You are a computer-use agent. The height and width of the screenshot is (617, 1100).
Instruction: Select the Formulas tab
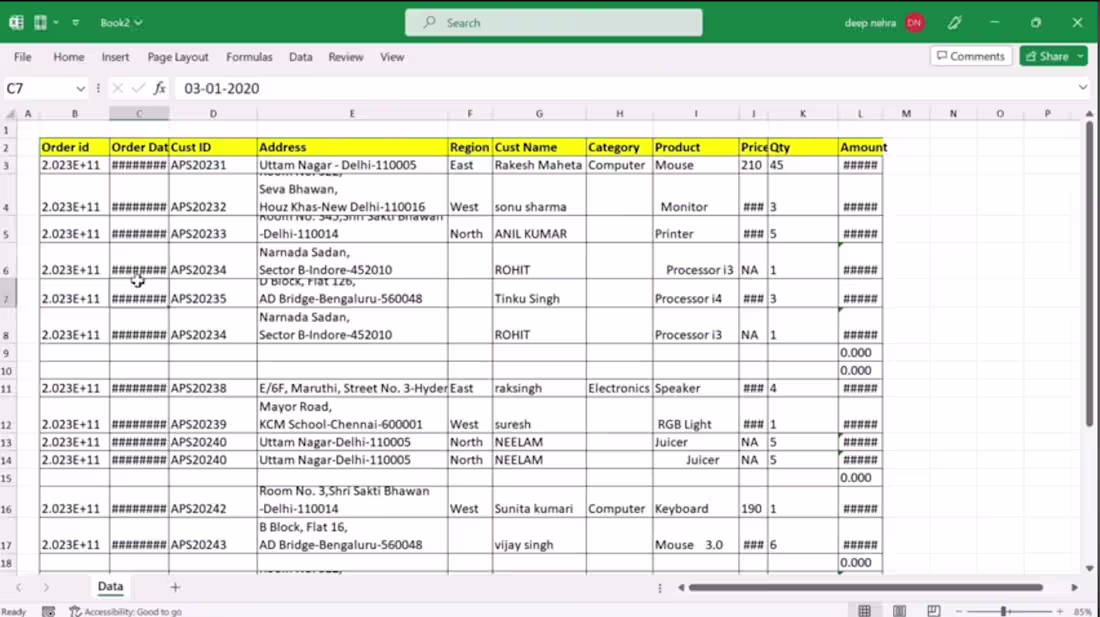pos(249,57)
